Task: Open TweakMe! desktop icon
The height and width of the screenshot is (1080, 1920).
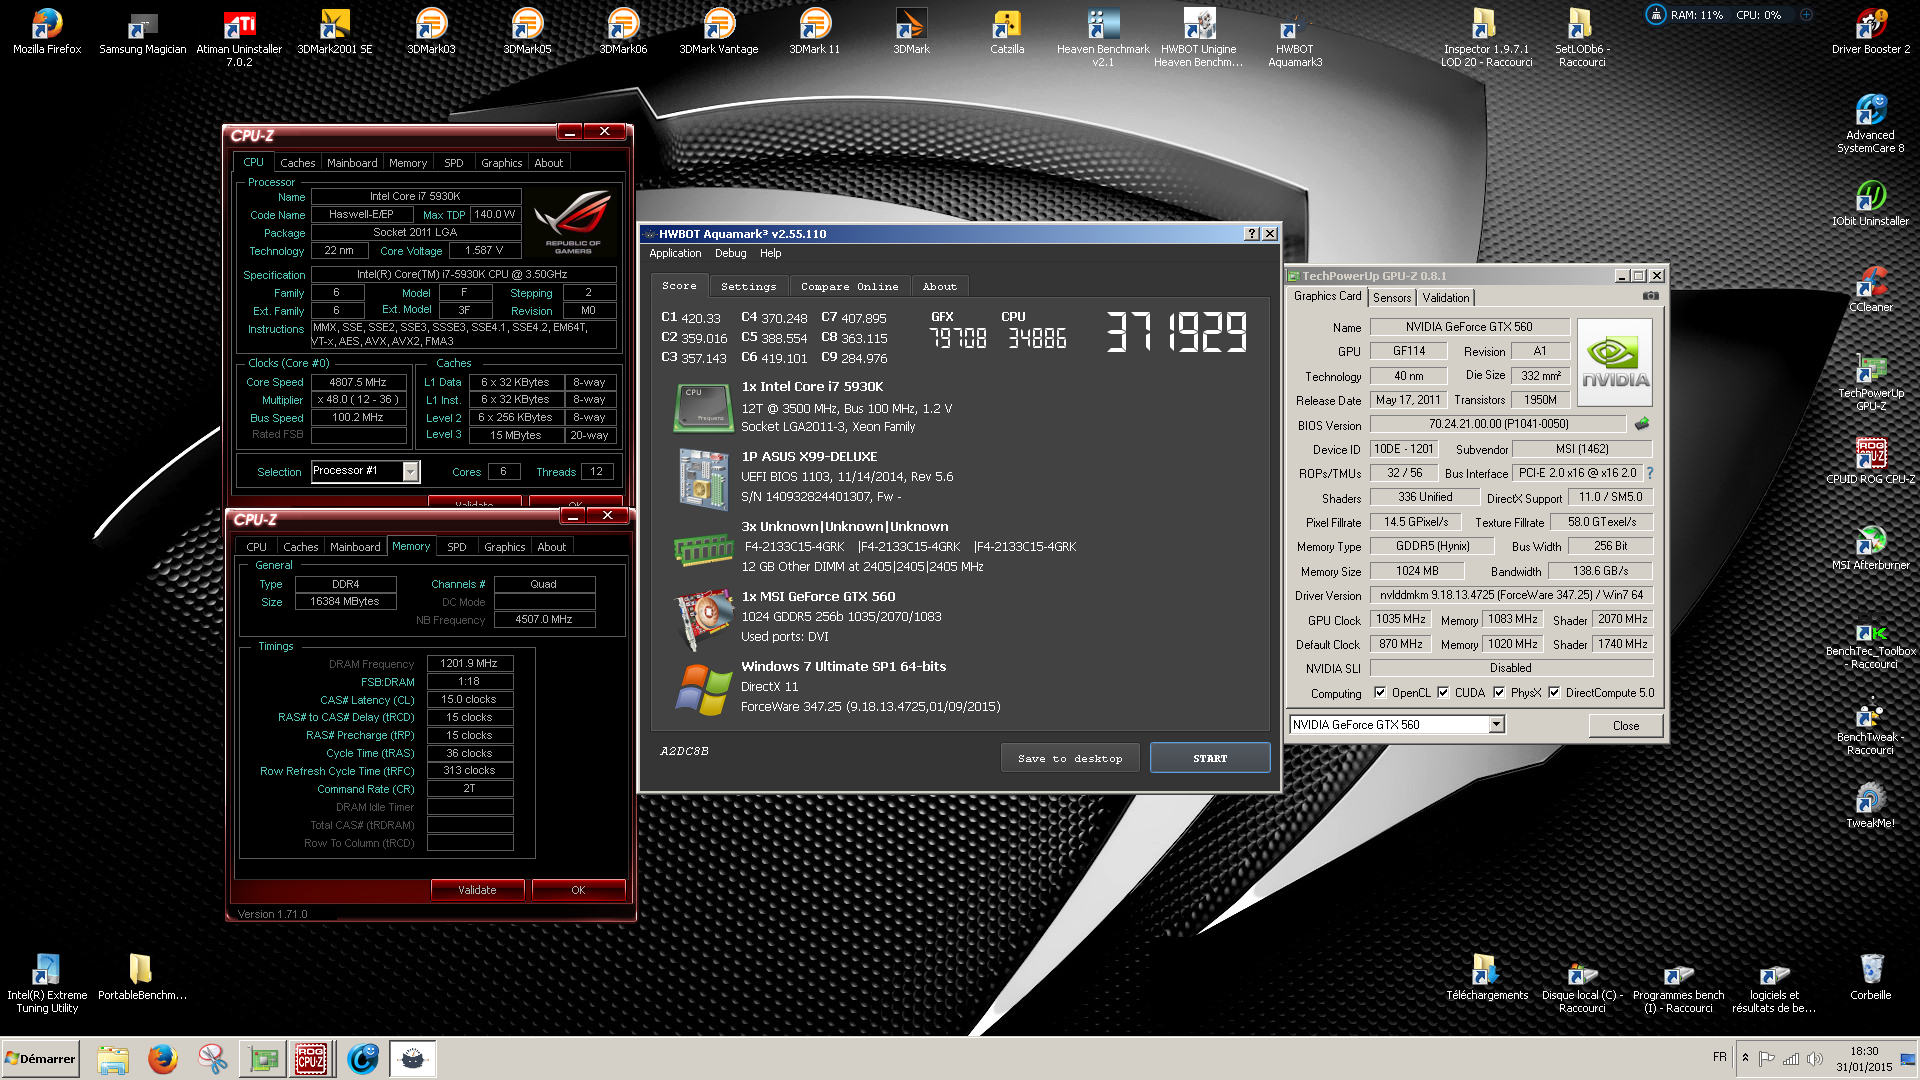Action: [x=1871, y=805]
